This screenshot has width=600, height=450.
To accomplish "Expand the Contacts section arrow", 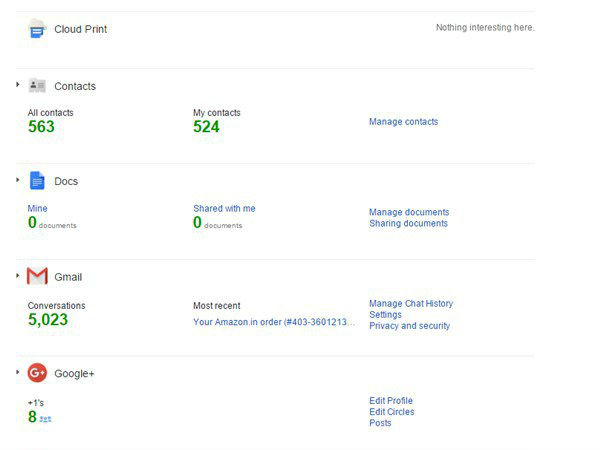I will pyautogui.click(x=18, y=85).
